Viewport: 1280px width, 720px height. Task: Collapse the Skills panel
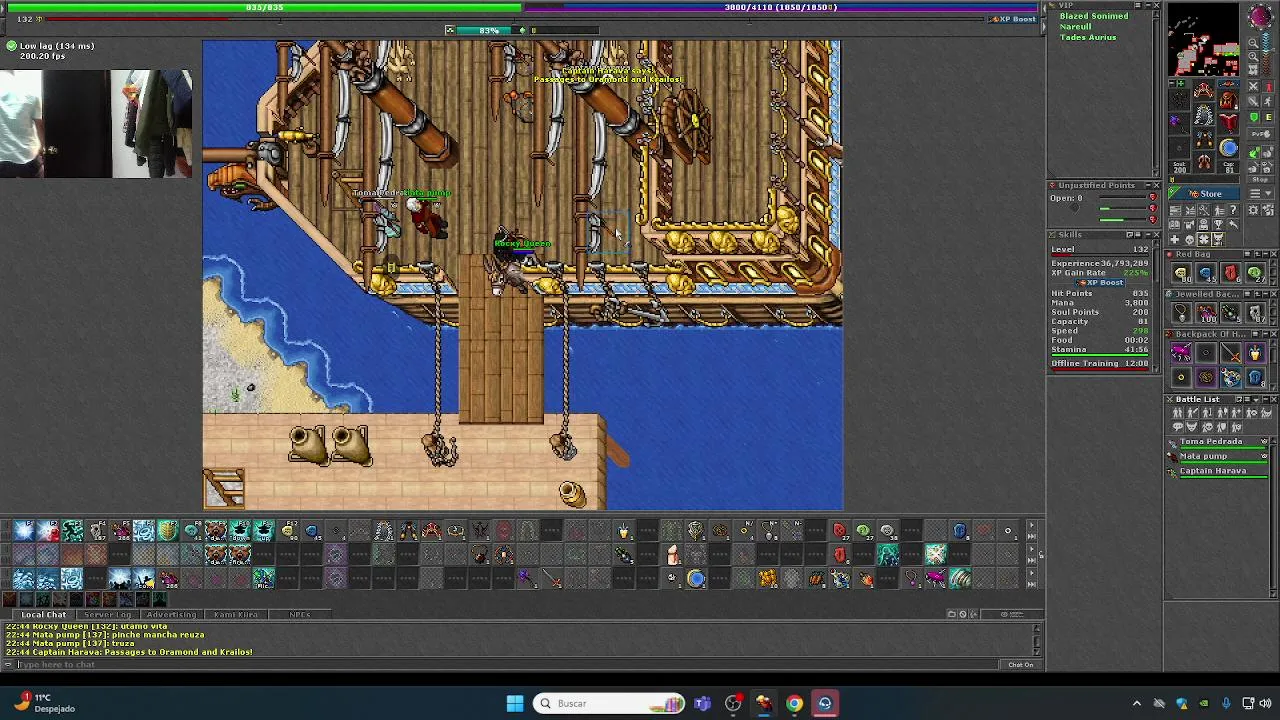1146,235
